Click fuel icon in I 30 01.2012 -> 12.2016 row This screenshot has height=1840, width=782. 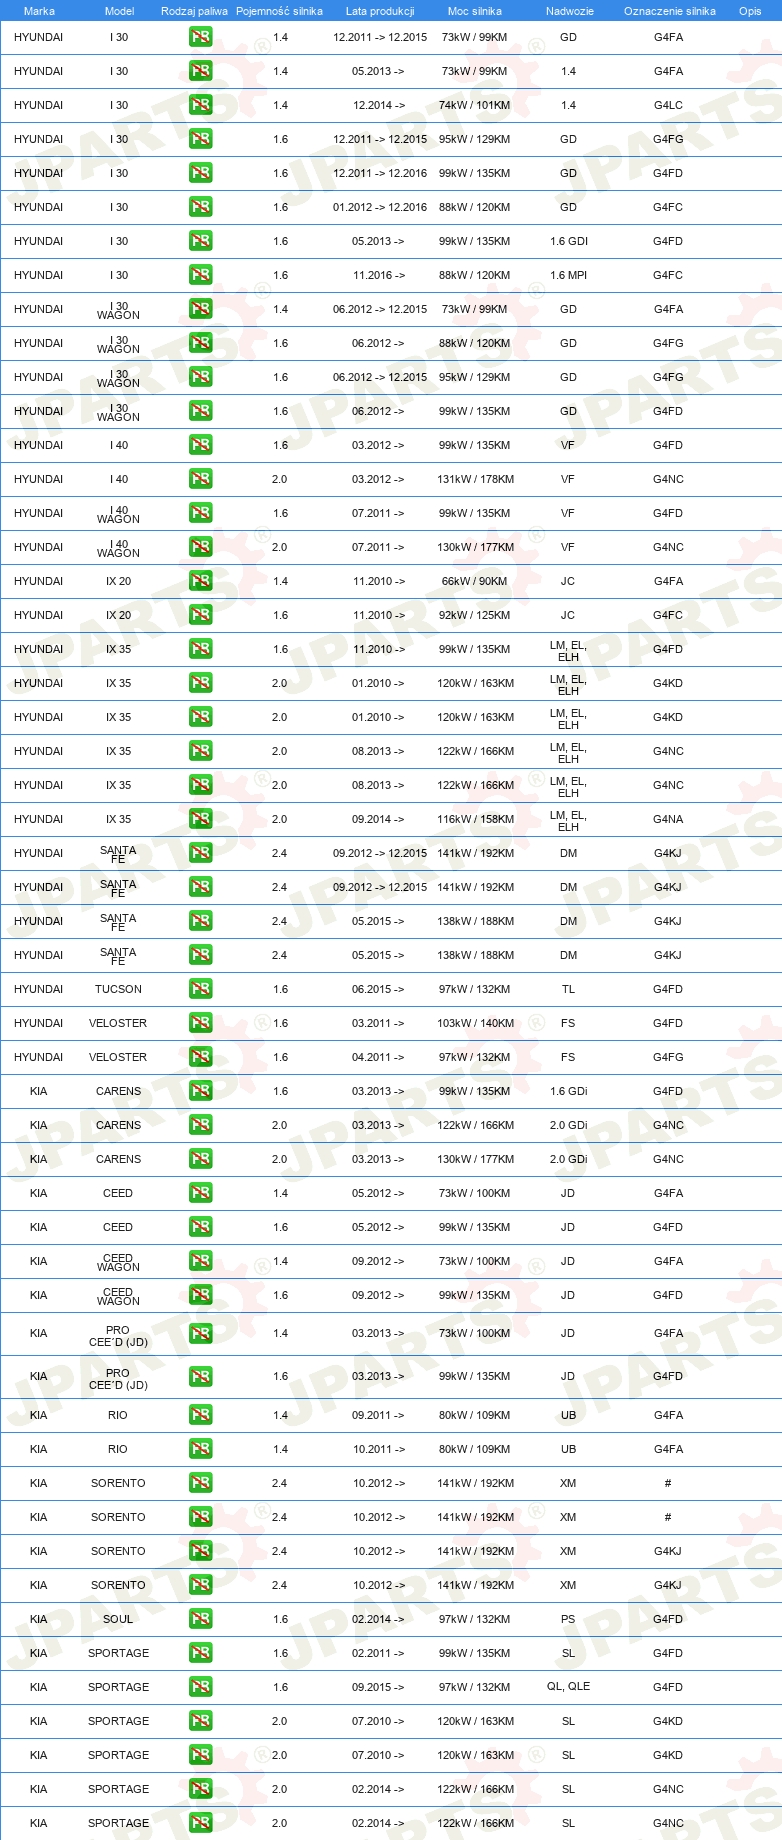click(x=200, y=207)
